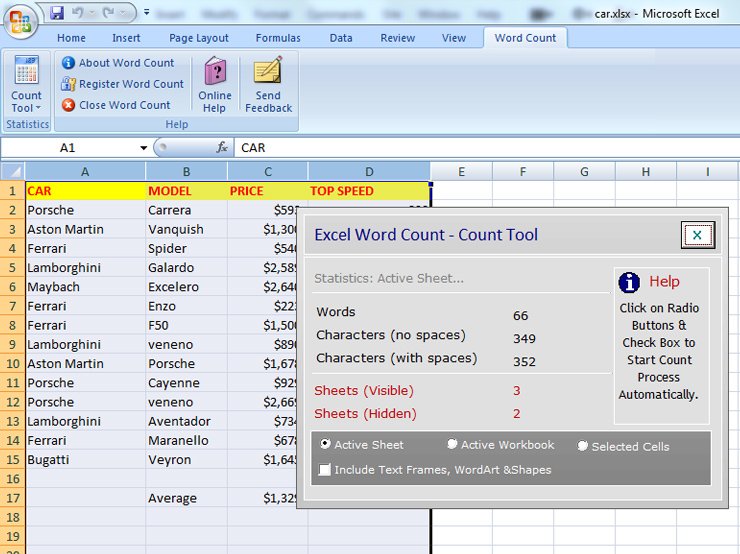Click the Office button orb
The height and width of the screenshot is (554, 740).
point(20,21)
